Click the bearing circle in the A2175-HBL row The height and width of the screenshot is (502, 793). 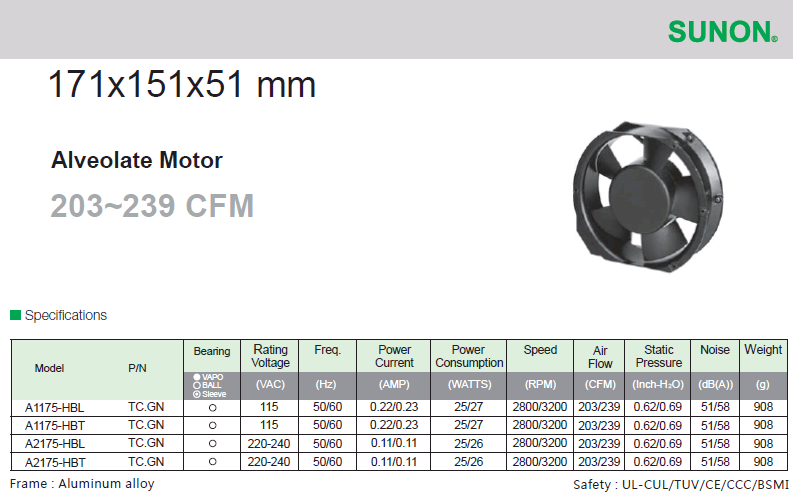tap(212, 443)
